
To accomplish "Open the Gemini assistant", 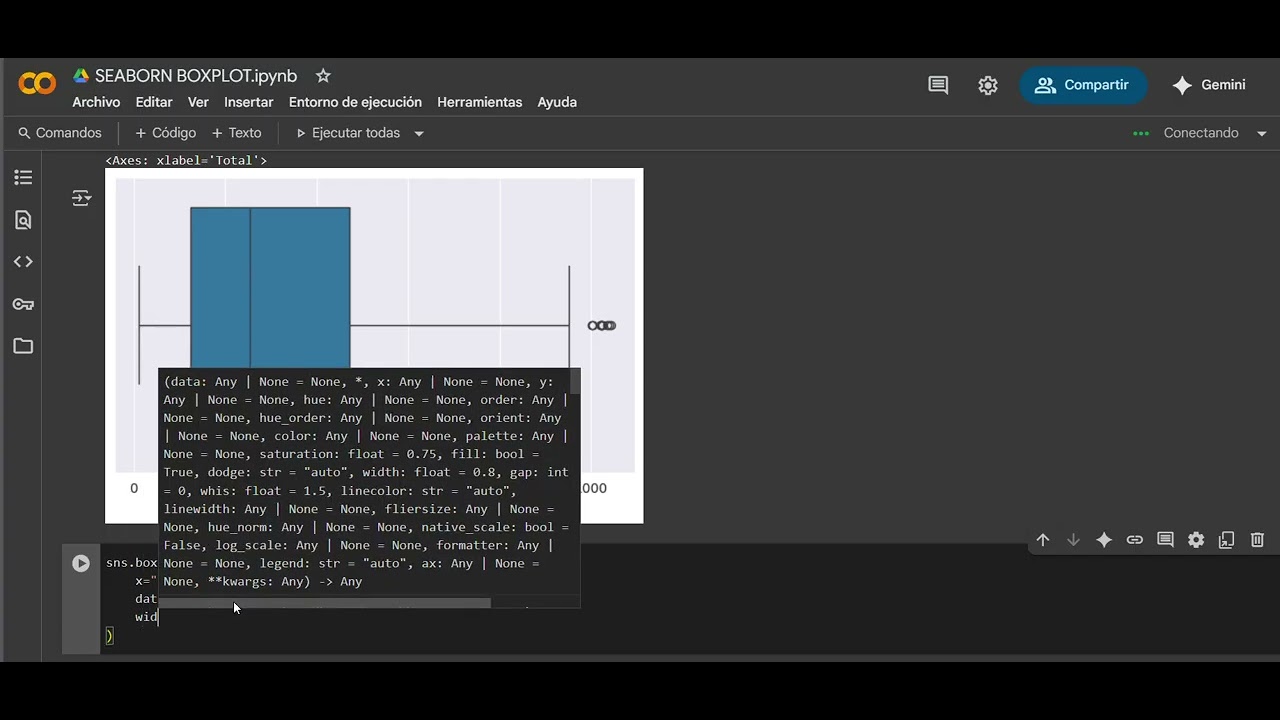I will click(x=1209, y=85).
